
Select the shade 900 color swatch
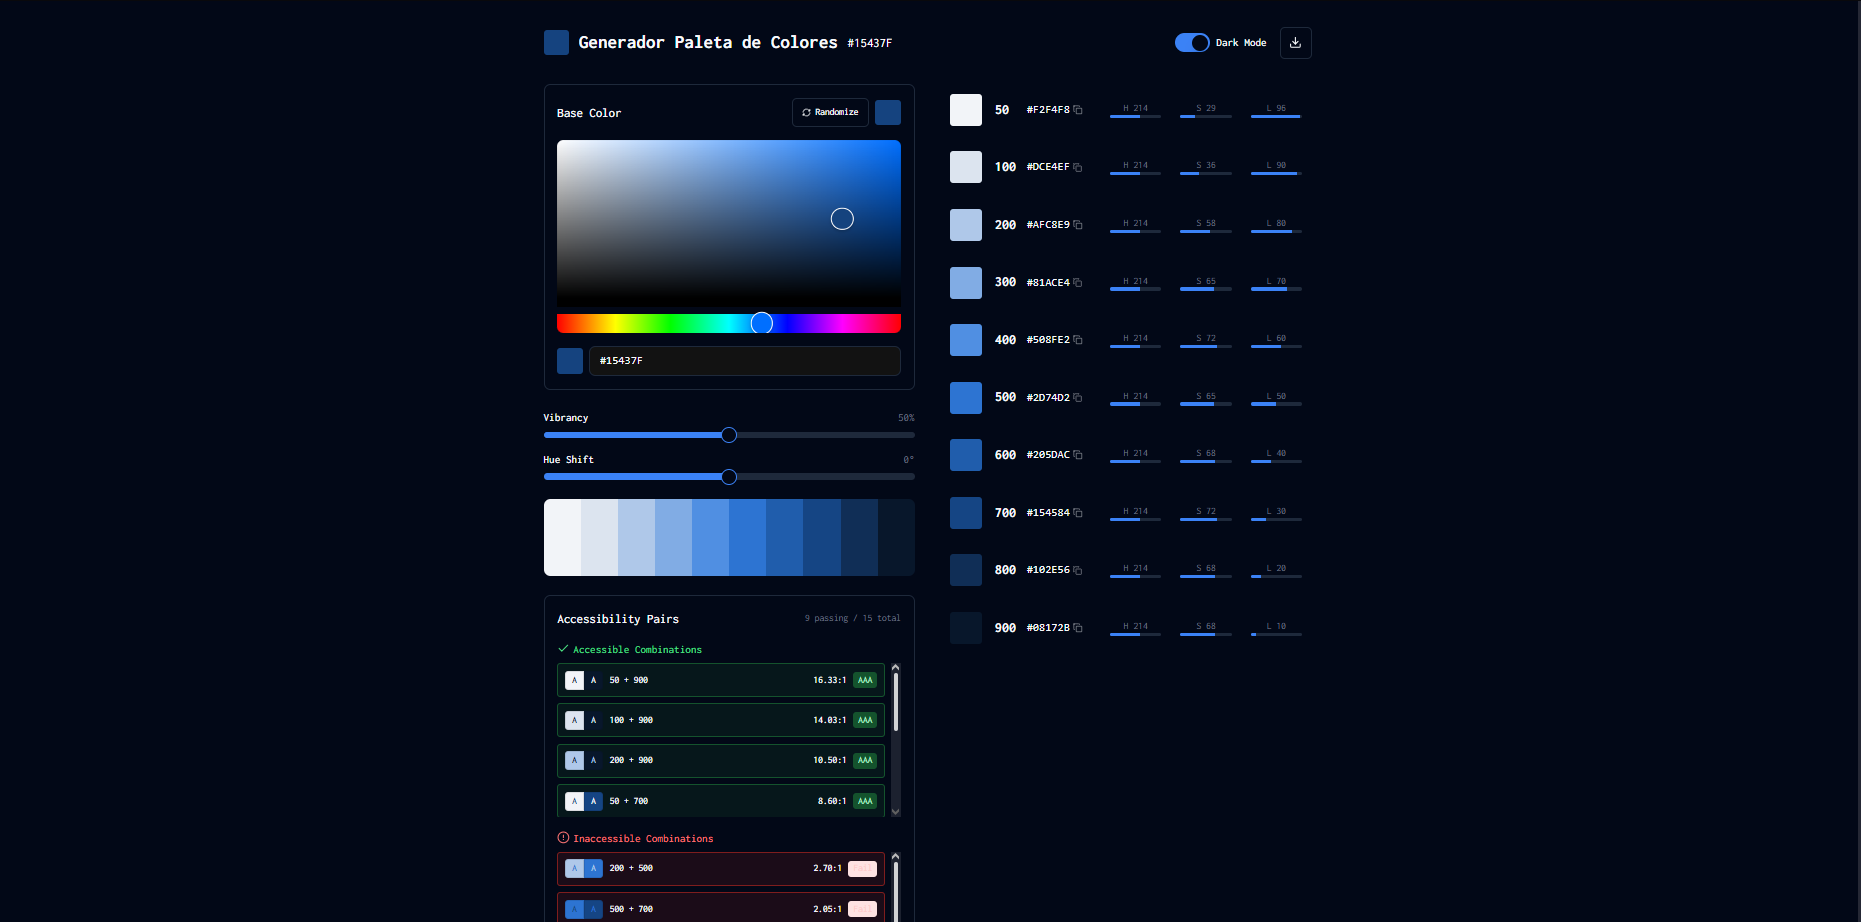(965, 627)
